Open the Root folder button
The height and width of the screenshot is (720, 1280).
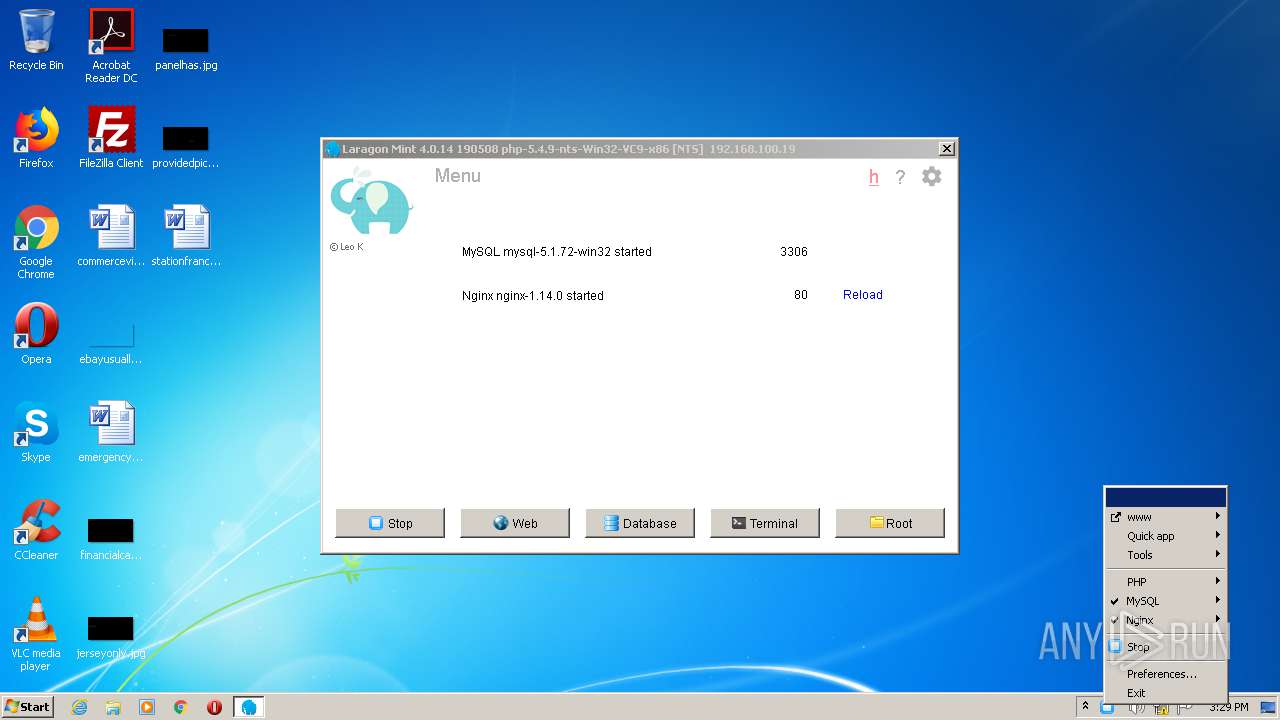[x=890, y=523]
